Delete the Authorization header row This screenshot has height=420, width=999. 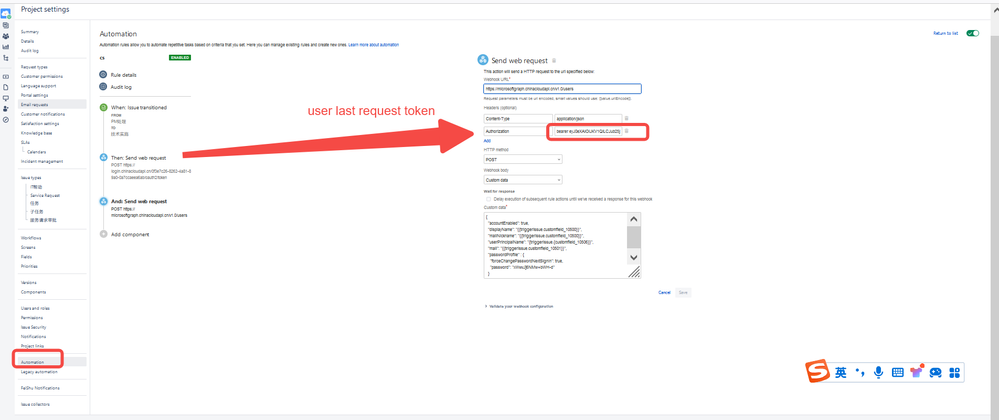click(626, 131)
